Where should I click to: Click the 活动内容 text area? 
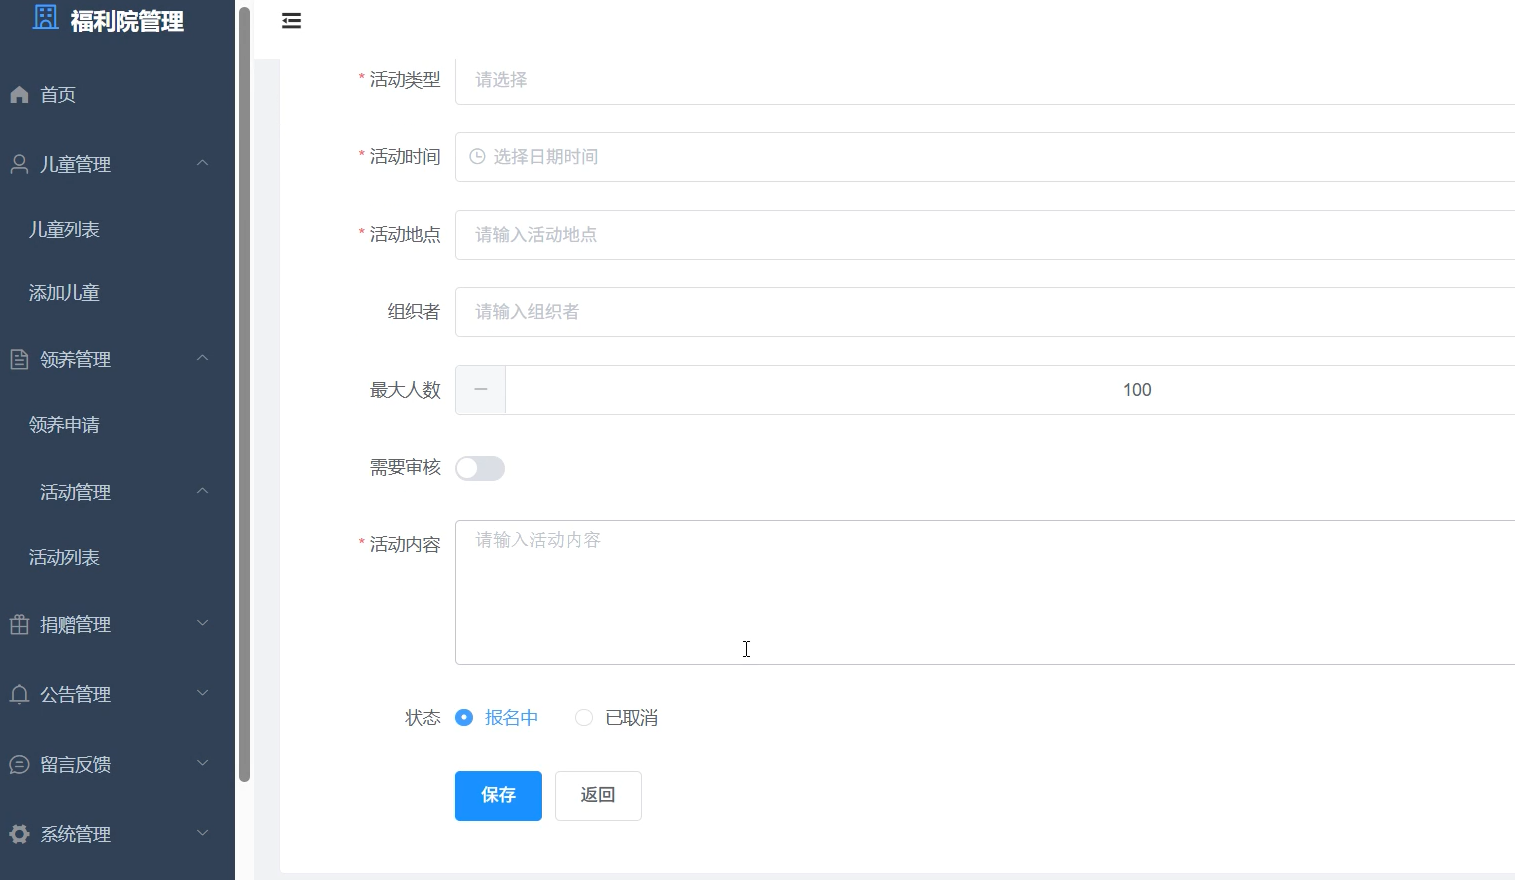(985, 592)
